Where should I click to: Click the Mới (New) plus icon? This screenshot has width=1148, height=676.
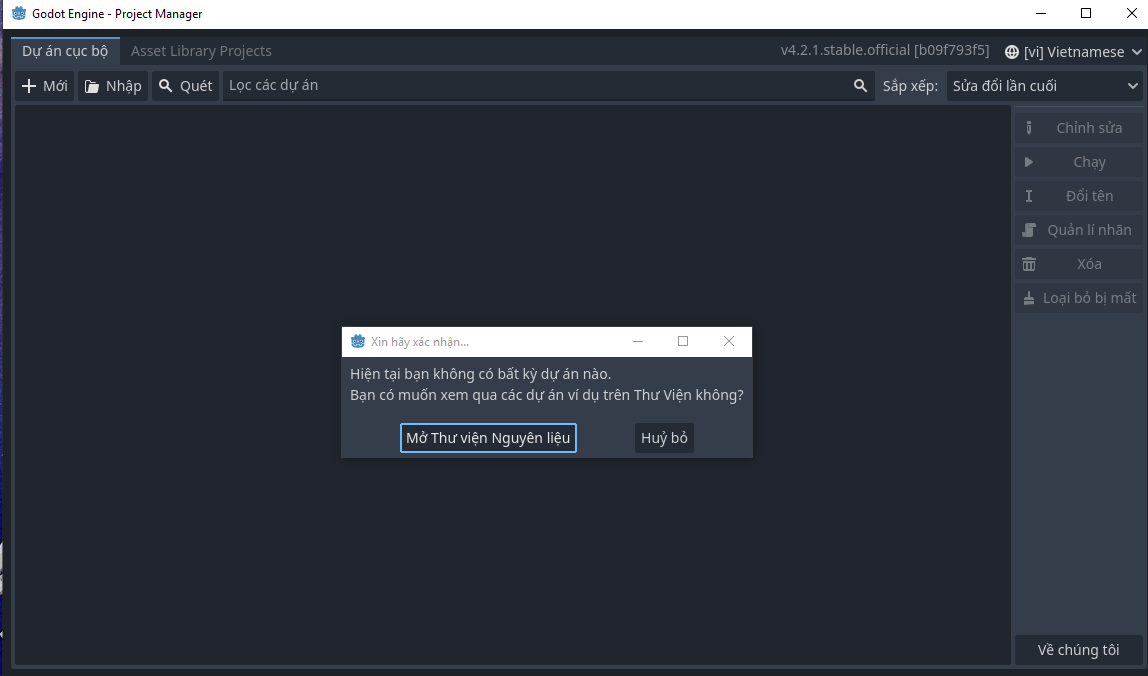[29, 86]
